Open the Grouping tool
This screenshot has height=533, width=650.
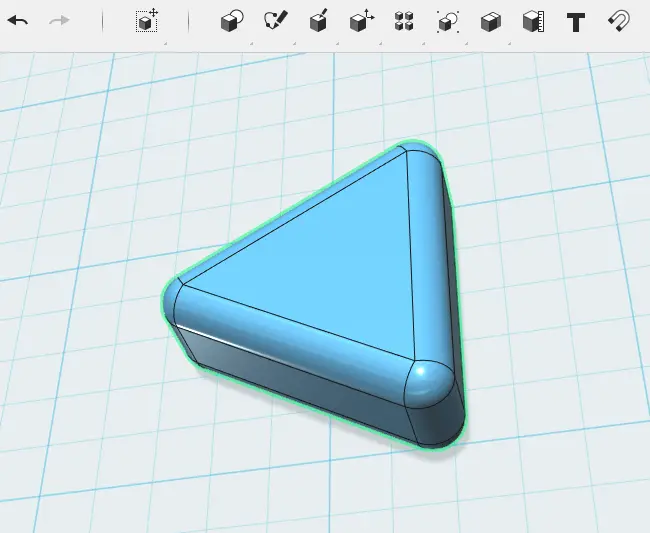448,21
